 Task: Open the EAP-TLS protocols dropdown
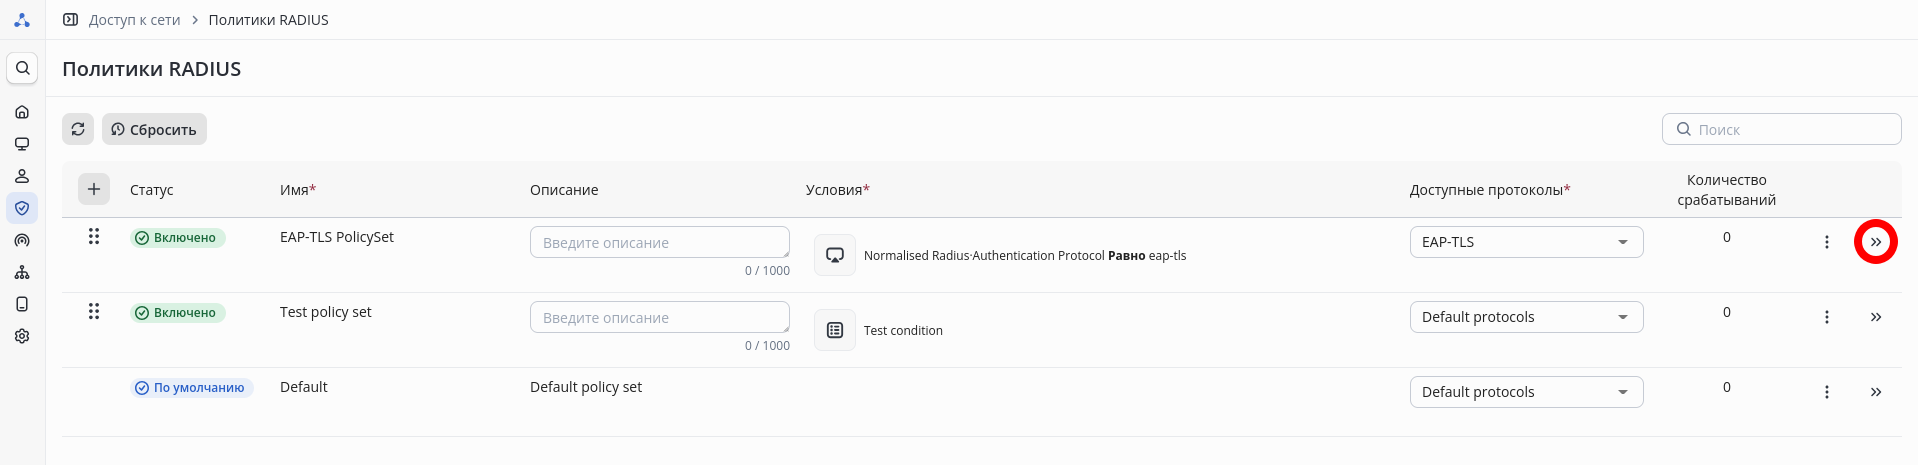pos(1526,242)
